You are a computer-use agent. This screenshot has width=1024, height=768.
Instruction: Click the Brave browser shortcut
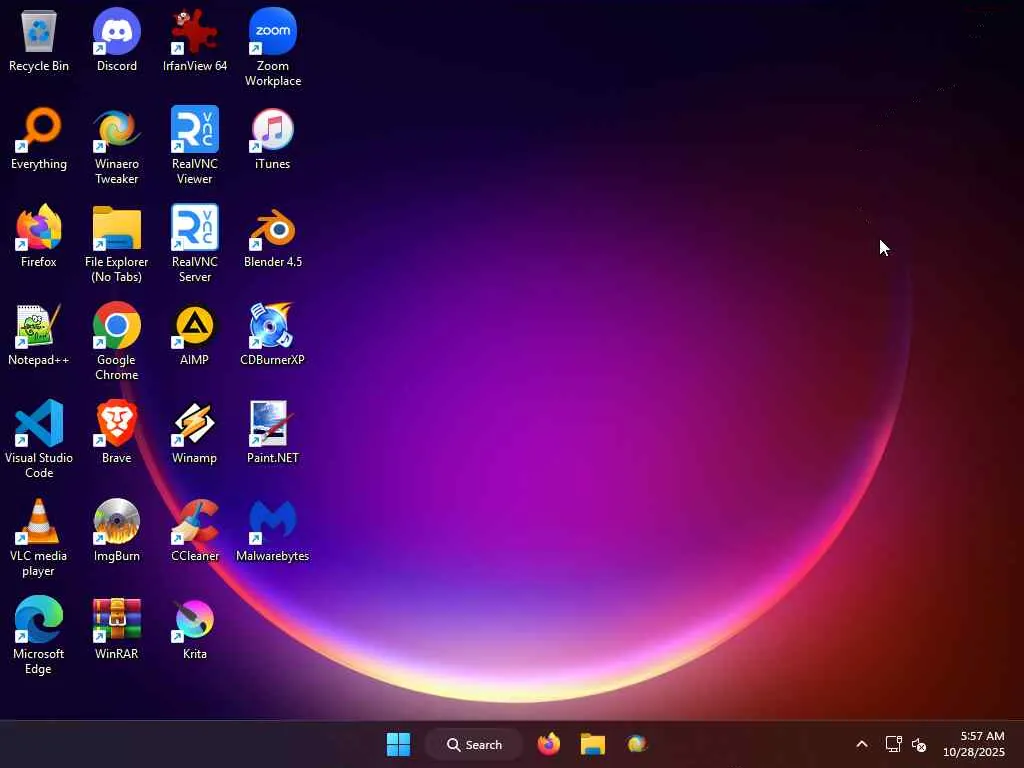pyautogui.click(x=116, y=432)
